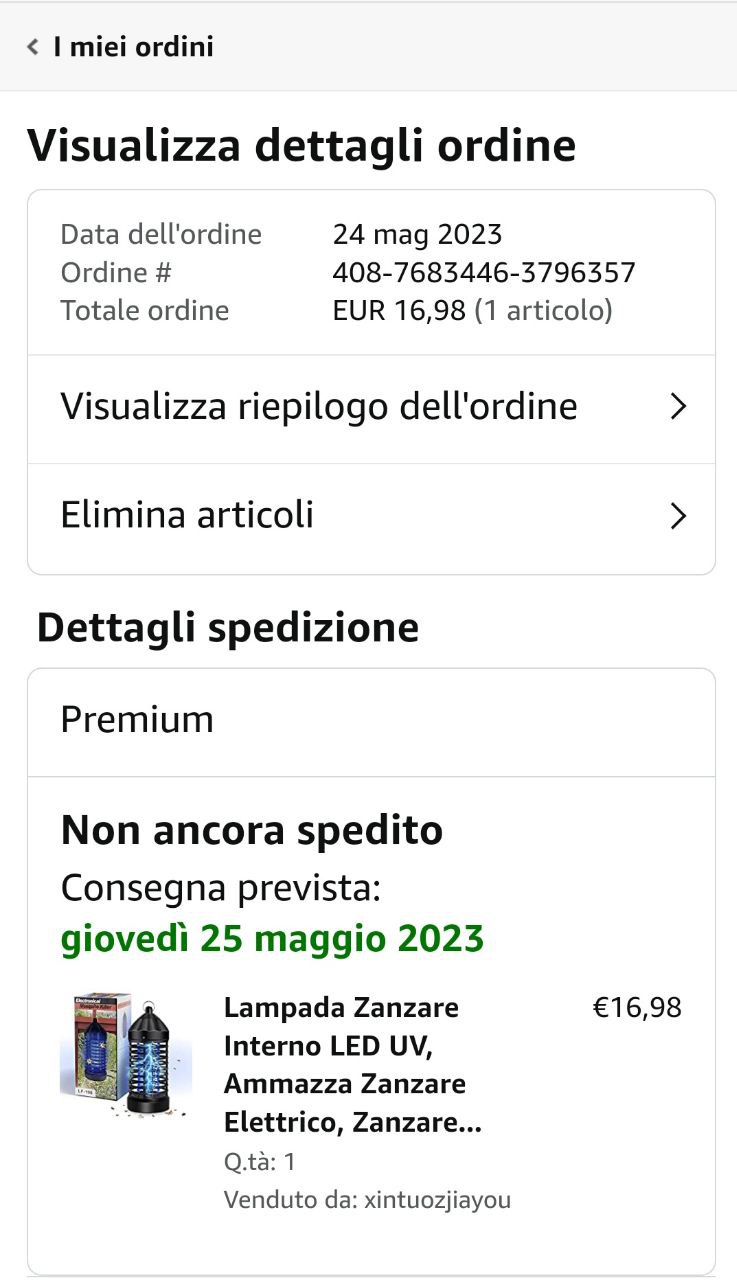Tap the Q.tà: 1 quantity label
This screenshot has width=737, height=1280.
coord(259,1162)
